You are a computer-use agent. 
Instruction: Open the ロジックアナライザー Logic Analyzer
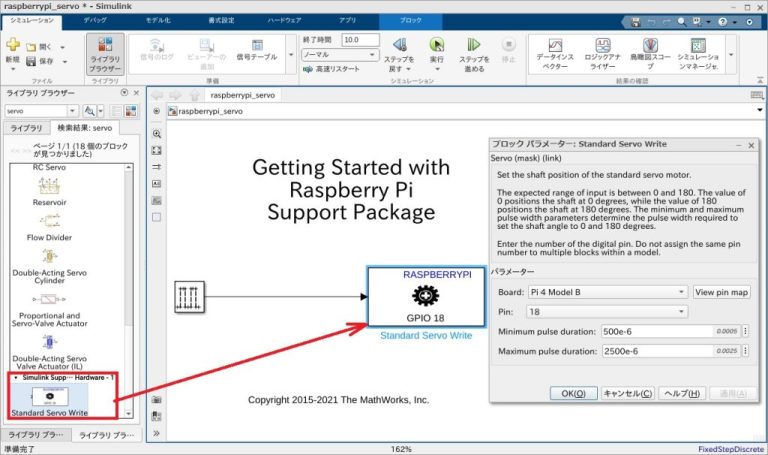tap(602, 54)
